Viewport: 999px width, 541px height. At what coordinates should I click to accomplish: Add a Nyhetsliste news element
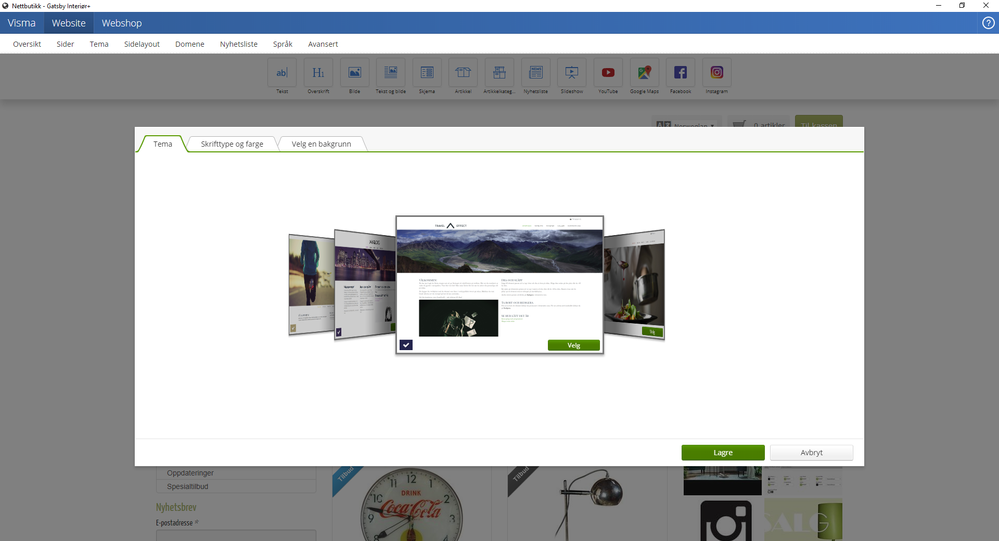pos(536,73)
